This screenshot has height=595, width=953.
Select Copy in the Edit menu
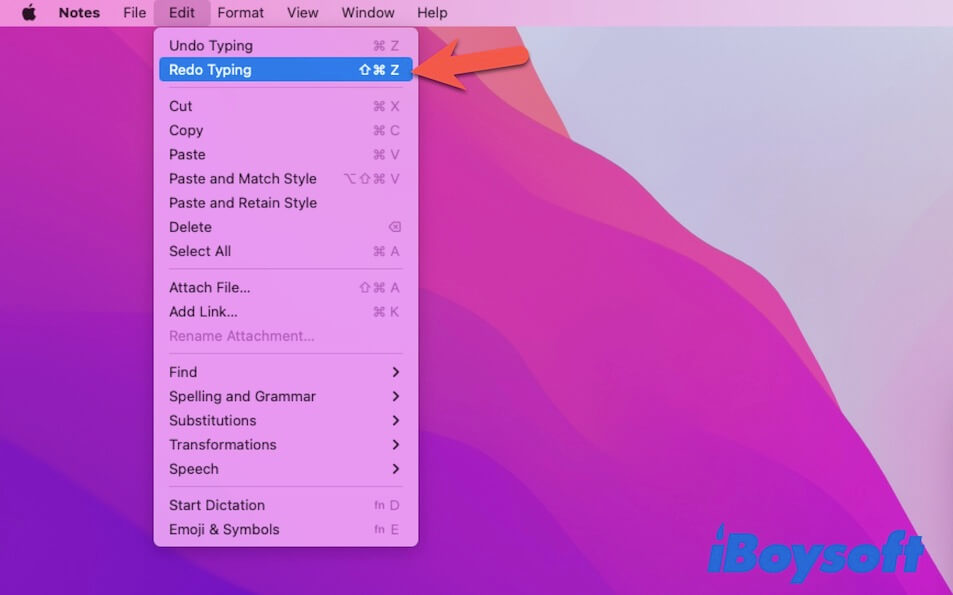pyautogui.click(x=186, y=130)
